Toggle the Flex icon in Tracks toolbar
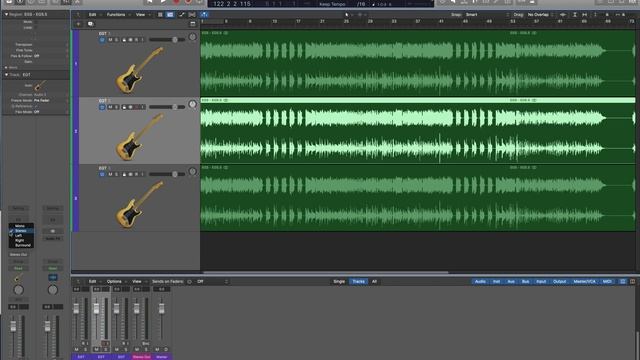This screenshot has width=640, height=360. (x=192, y=15)
